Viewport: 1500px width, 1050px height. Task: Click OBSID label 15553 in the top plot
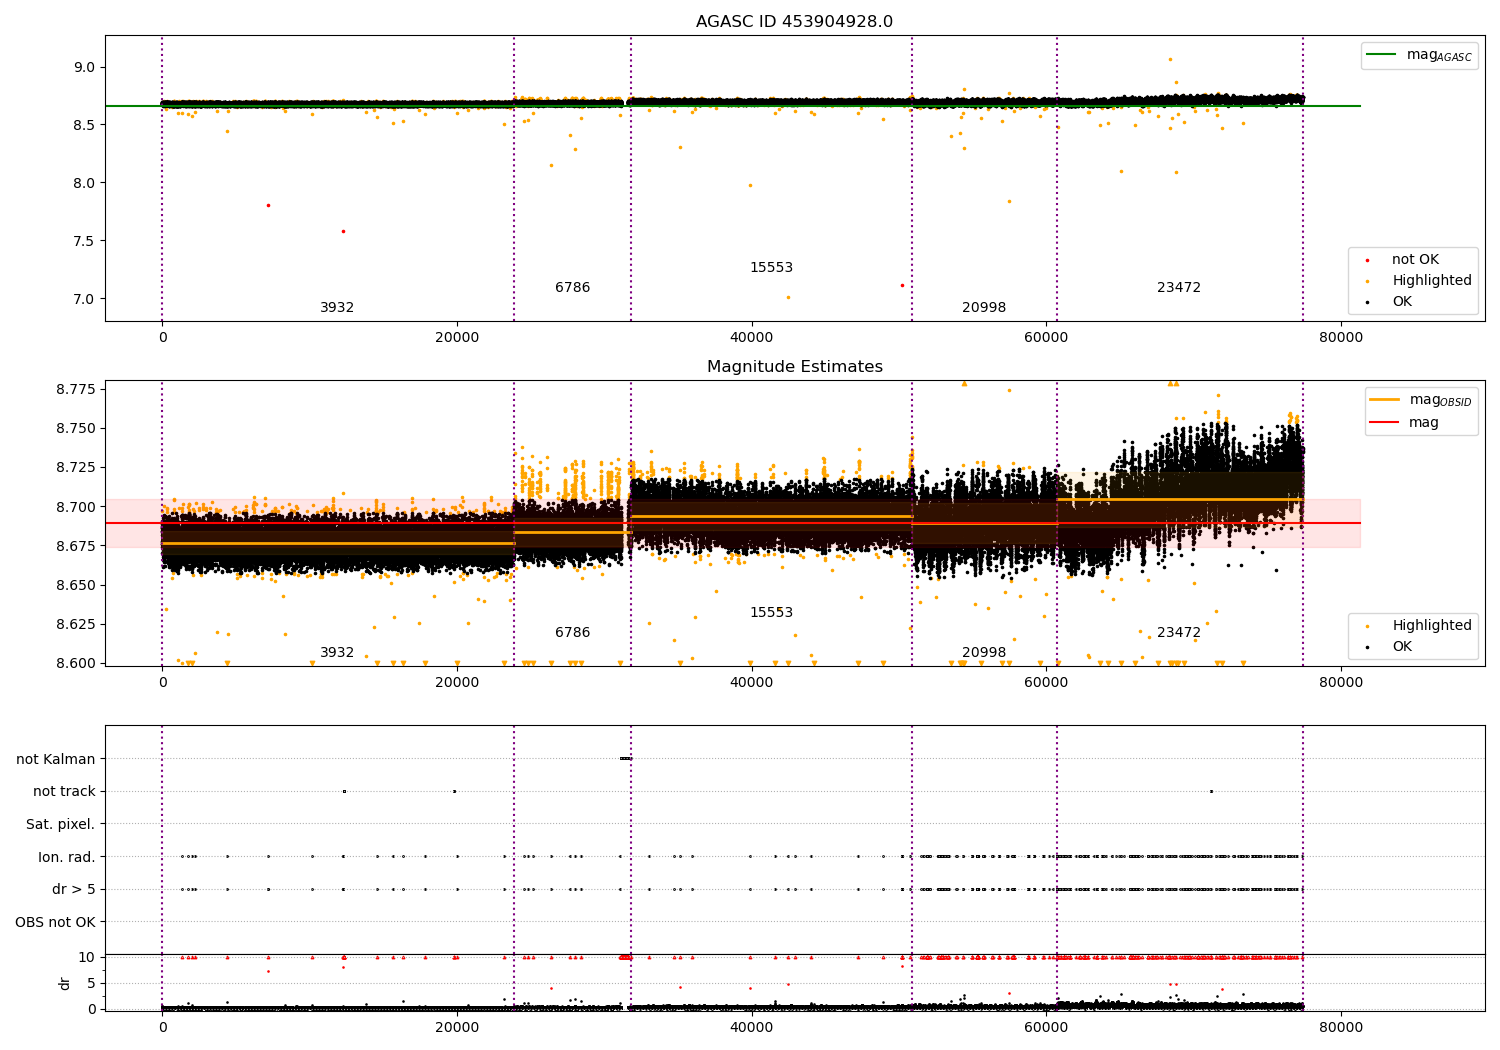pyautogui.click(x=771, y=268)
